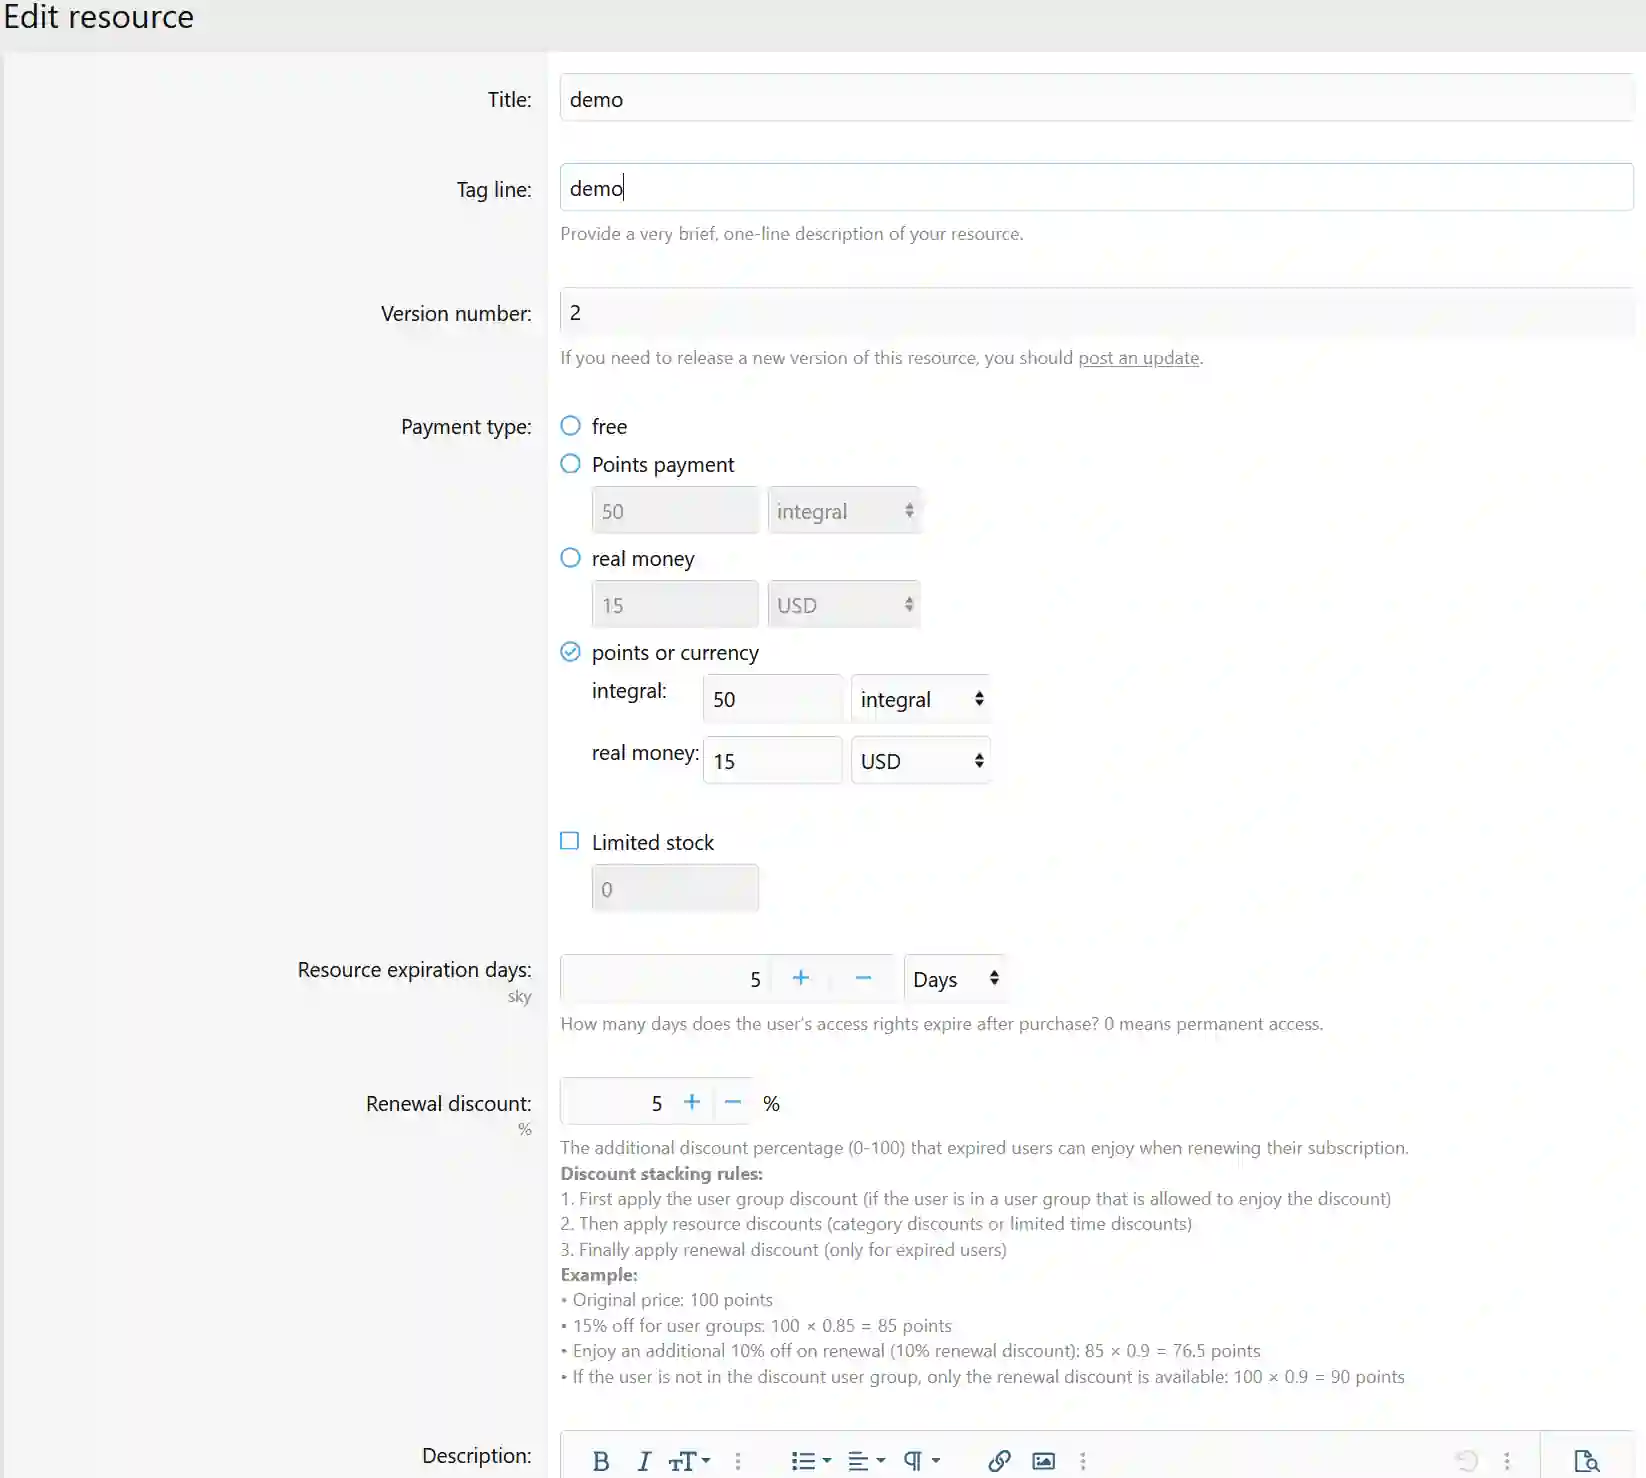Increase resource expiration days with plus
The height and width of the screenshot is (1478, 1646).
click(x=800, y=978)
